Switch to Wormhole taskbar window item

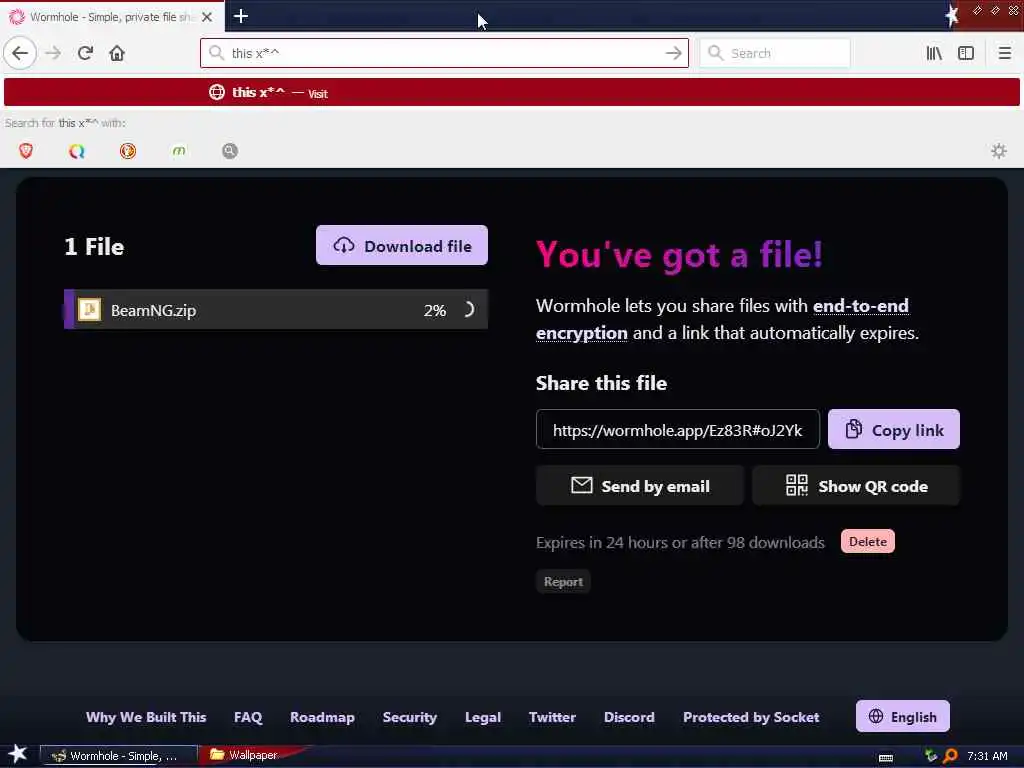[119, 756]
